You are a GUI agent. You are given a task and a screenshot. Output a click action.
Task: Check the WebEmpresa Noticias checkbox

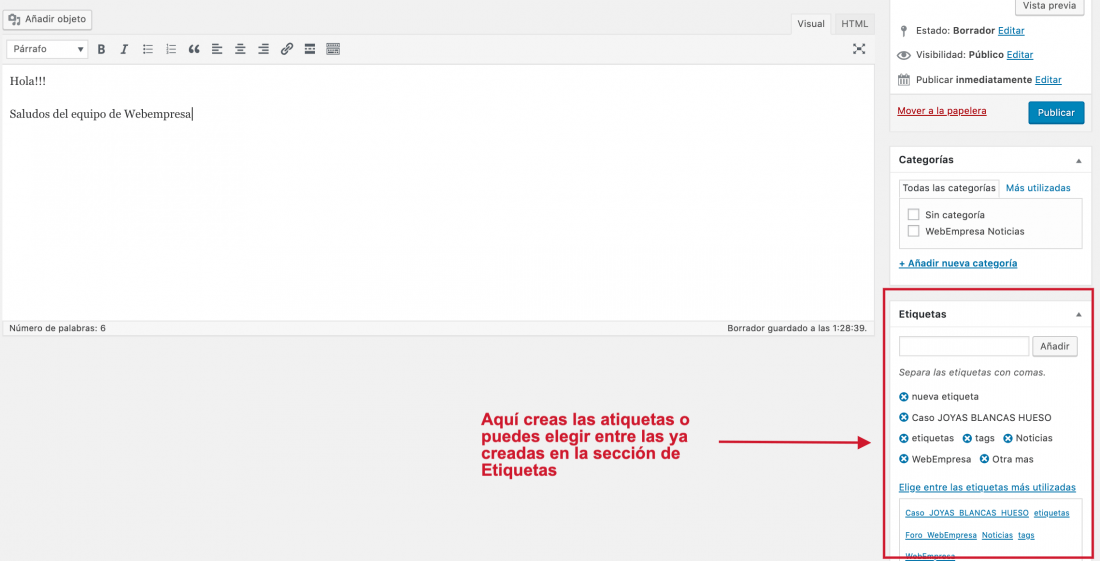click(x=913, y=231)
